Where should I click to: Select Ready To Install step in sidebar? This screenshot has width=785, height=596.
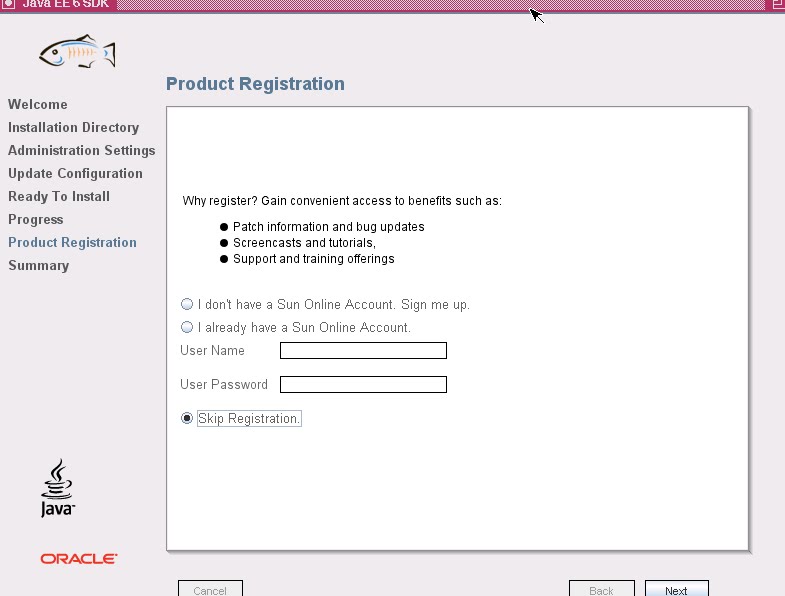pos(59,196)
